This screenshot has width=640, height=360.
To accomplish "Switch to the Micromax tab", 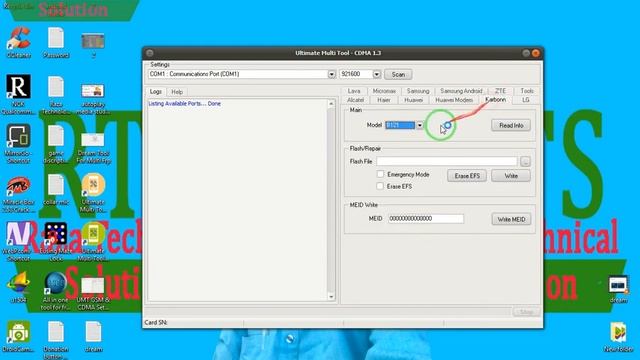I will [384, 91].
